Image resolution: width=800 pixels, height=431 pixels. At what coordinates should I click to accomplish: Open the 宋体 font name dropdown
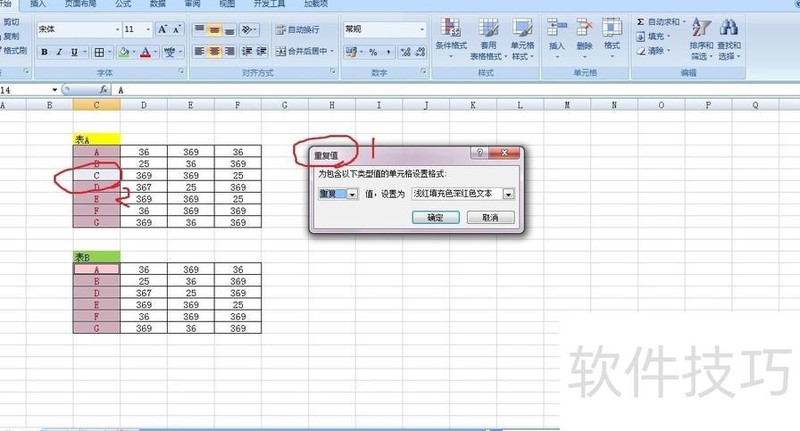click(117, 30)
